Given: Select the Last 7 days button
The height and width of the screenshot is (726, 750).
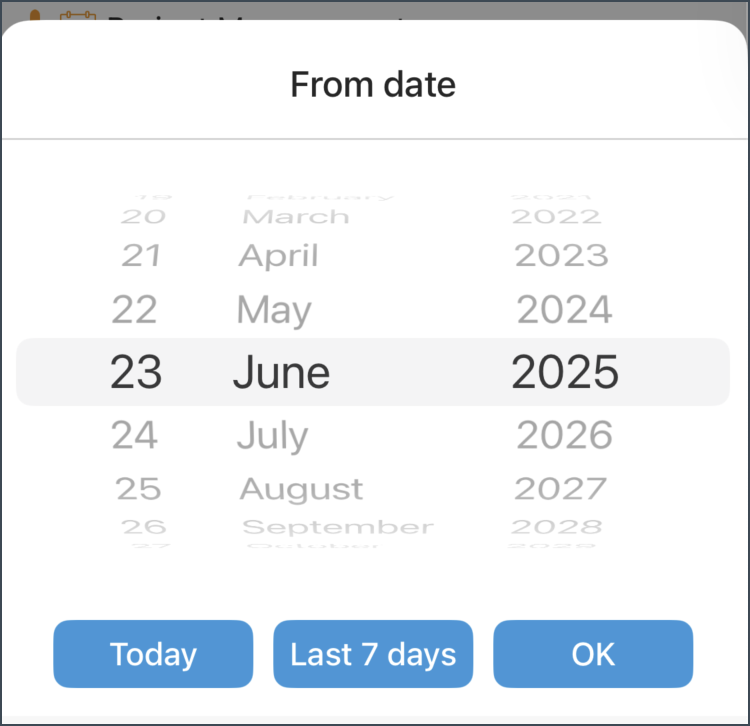Looking at the screenshot, I should pos(373,654).
